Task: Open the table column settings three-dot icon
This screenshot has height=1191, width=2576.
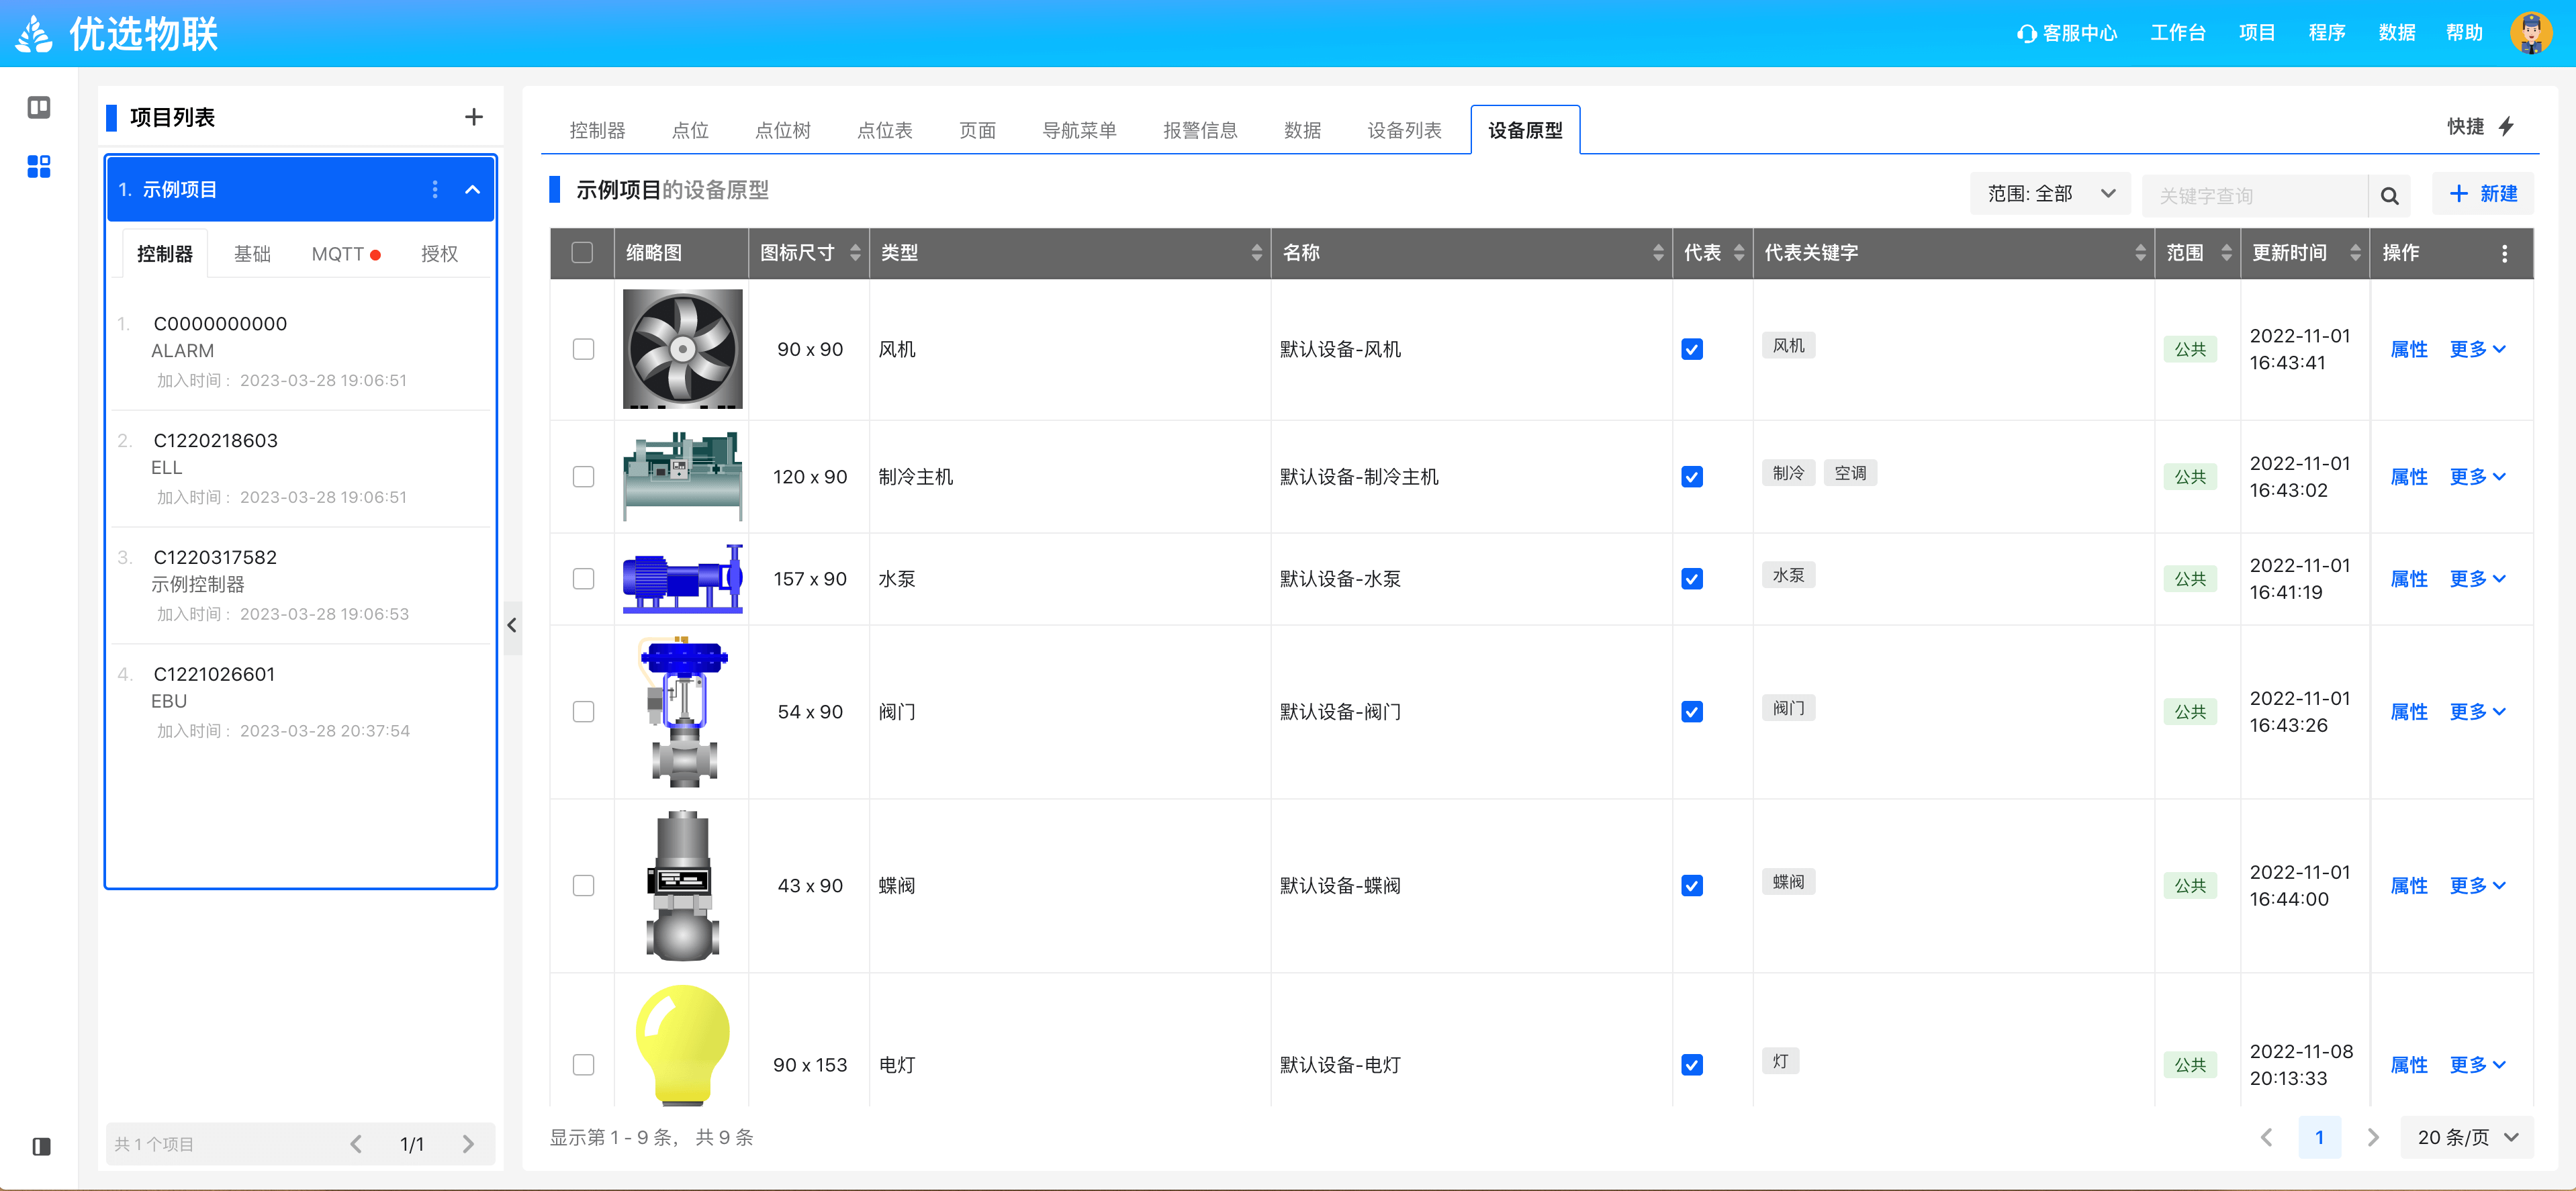Action: pyautogui.click(x=2504, y=253)
